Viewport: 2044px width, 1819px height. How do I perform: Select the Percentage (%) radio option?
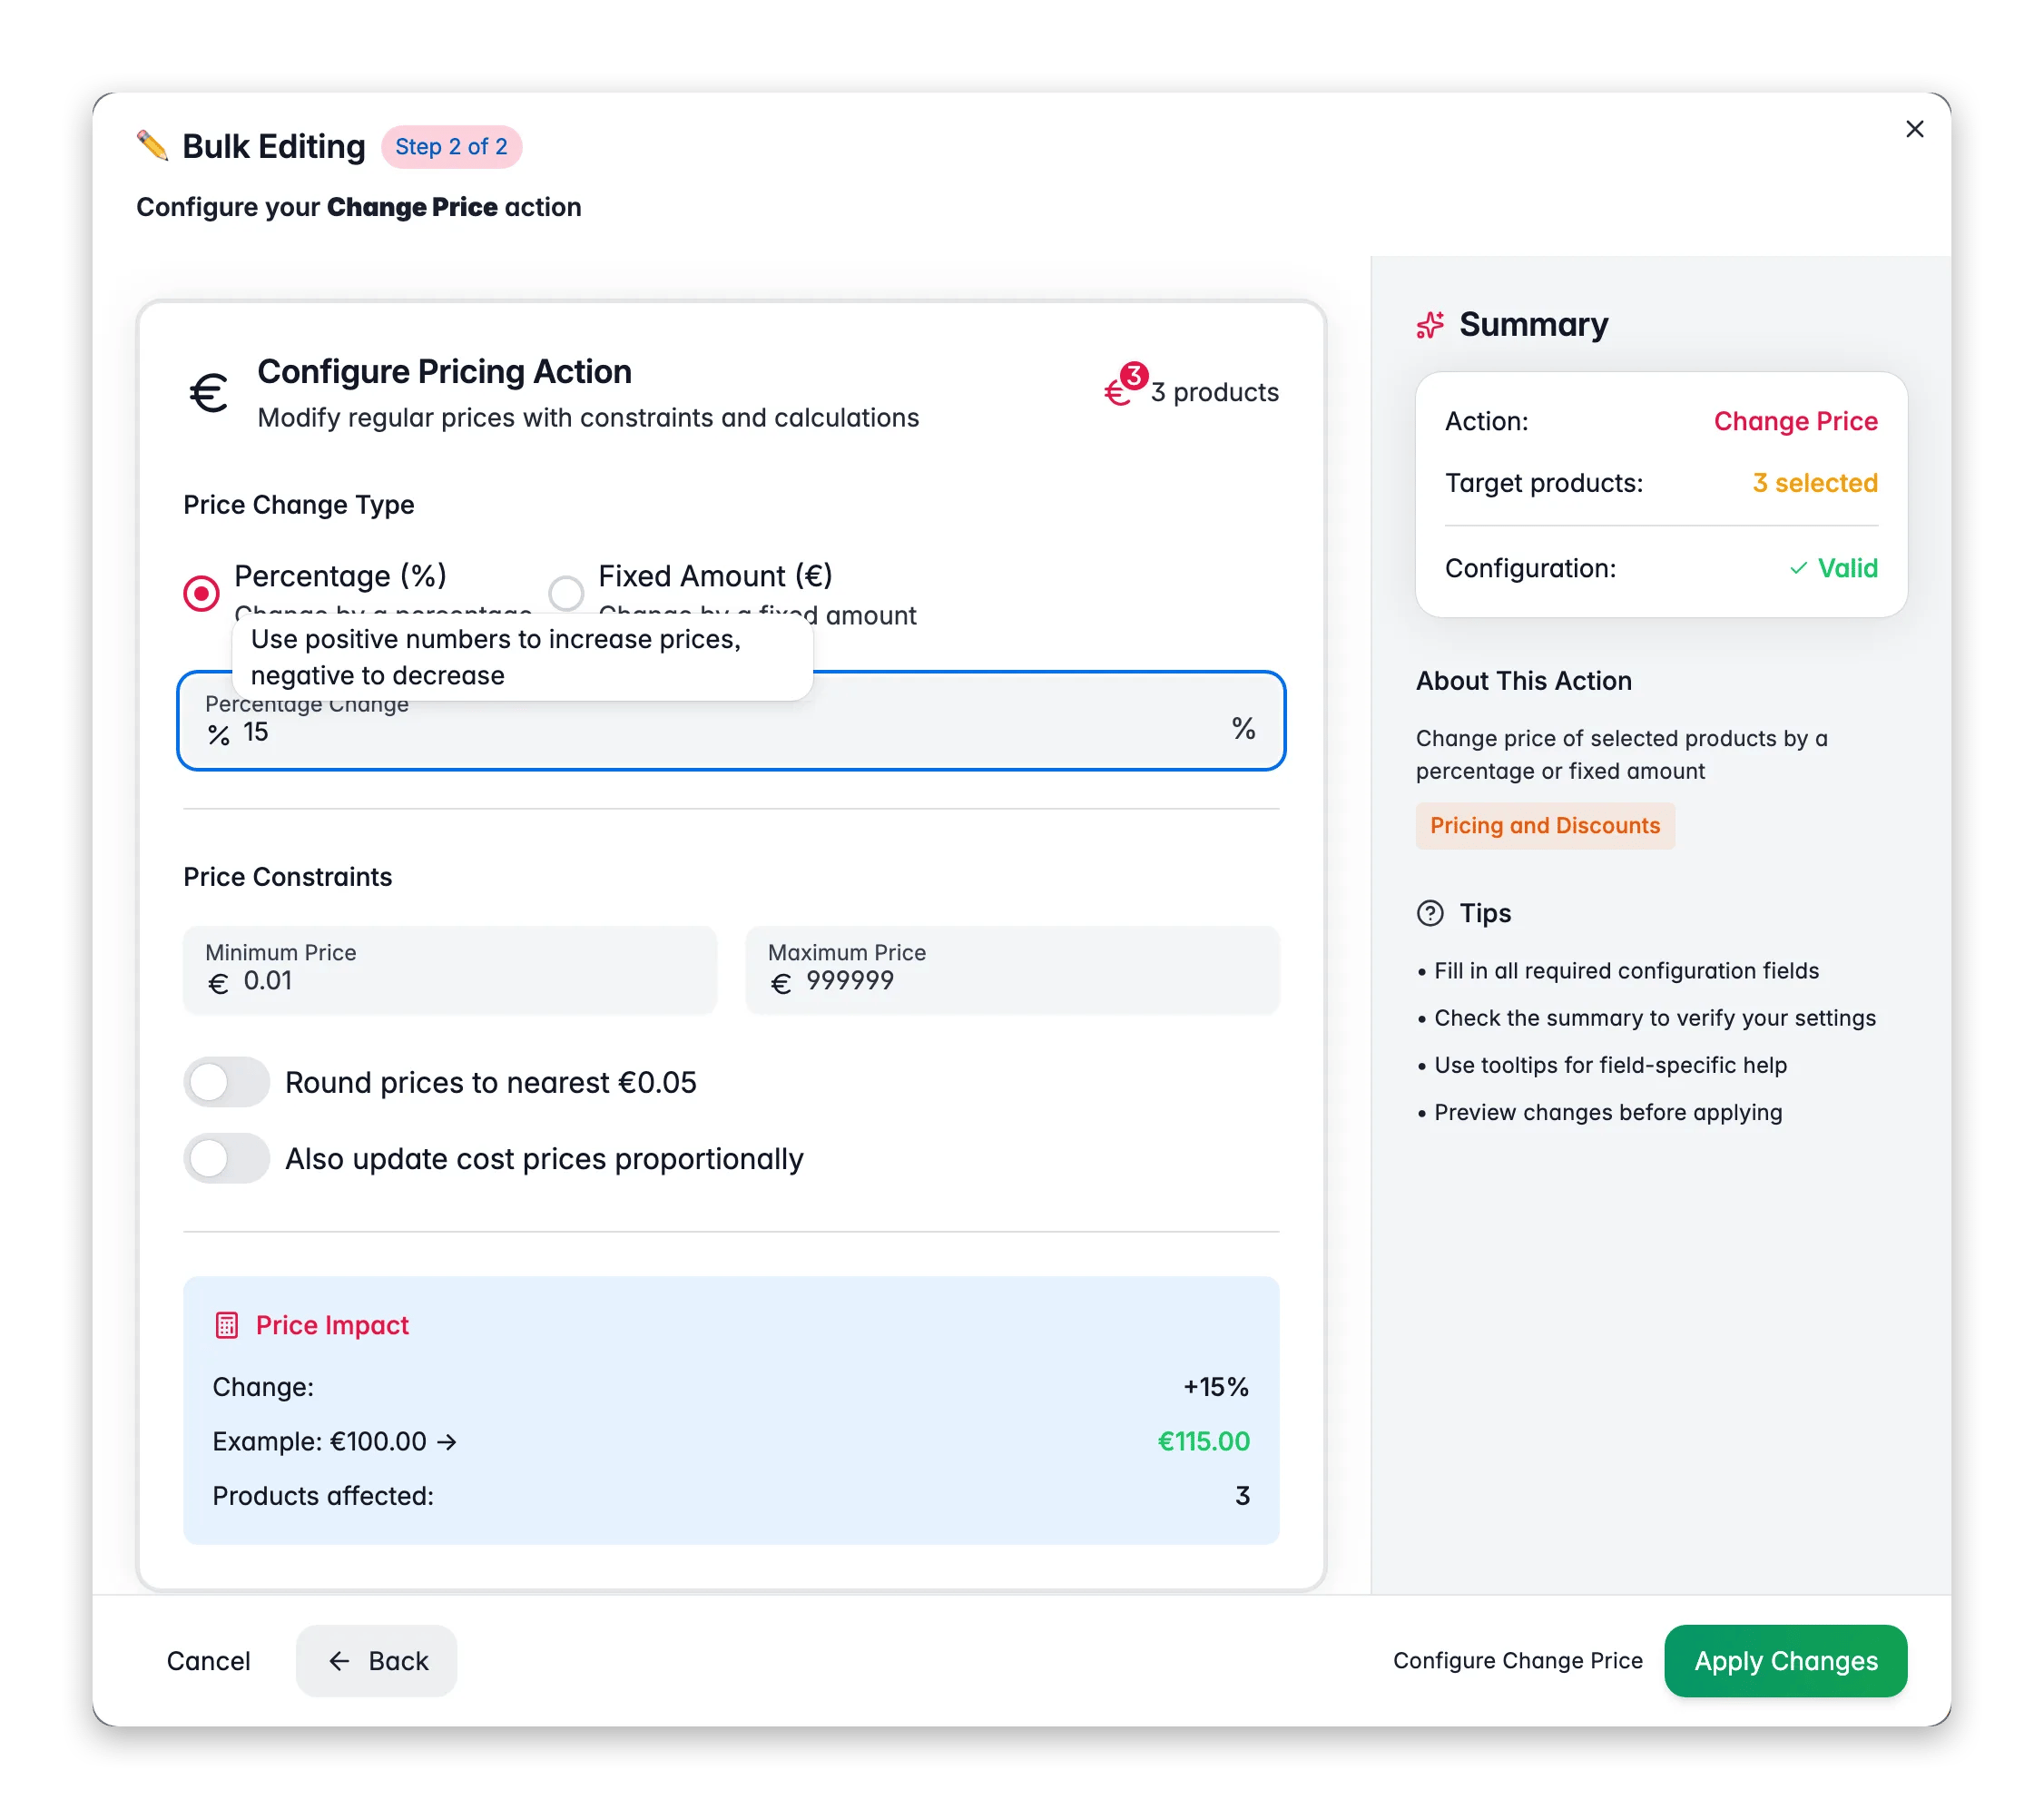(201, 593)
